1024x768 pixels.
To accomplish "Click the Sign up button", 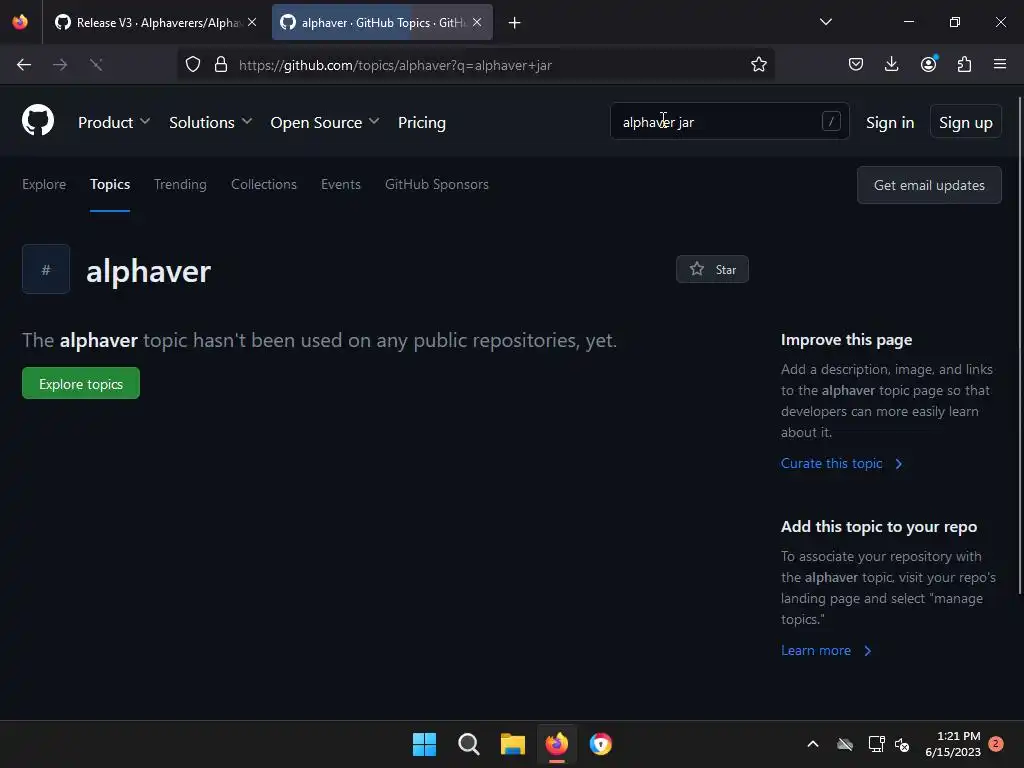I will tap(965, 121).
